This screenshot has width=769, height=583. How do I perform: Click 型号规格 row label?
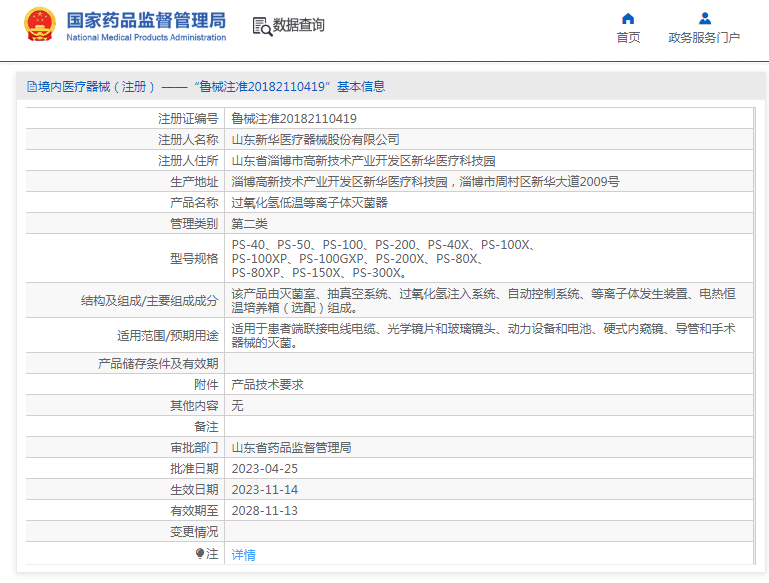194,259
